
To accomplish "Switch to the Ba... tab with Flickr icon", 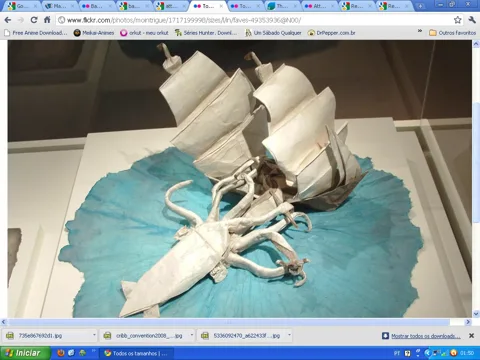I will click(x=97, y=6).
